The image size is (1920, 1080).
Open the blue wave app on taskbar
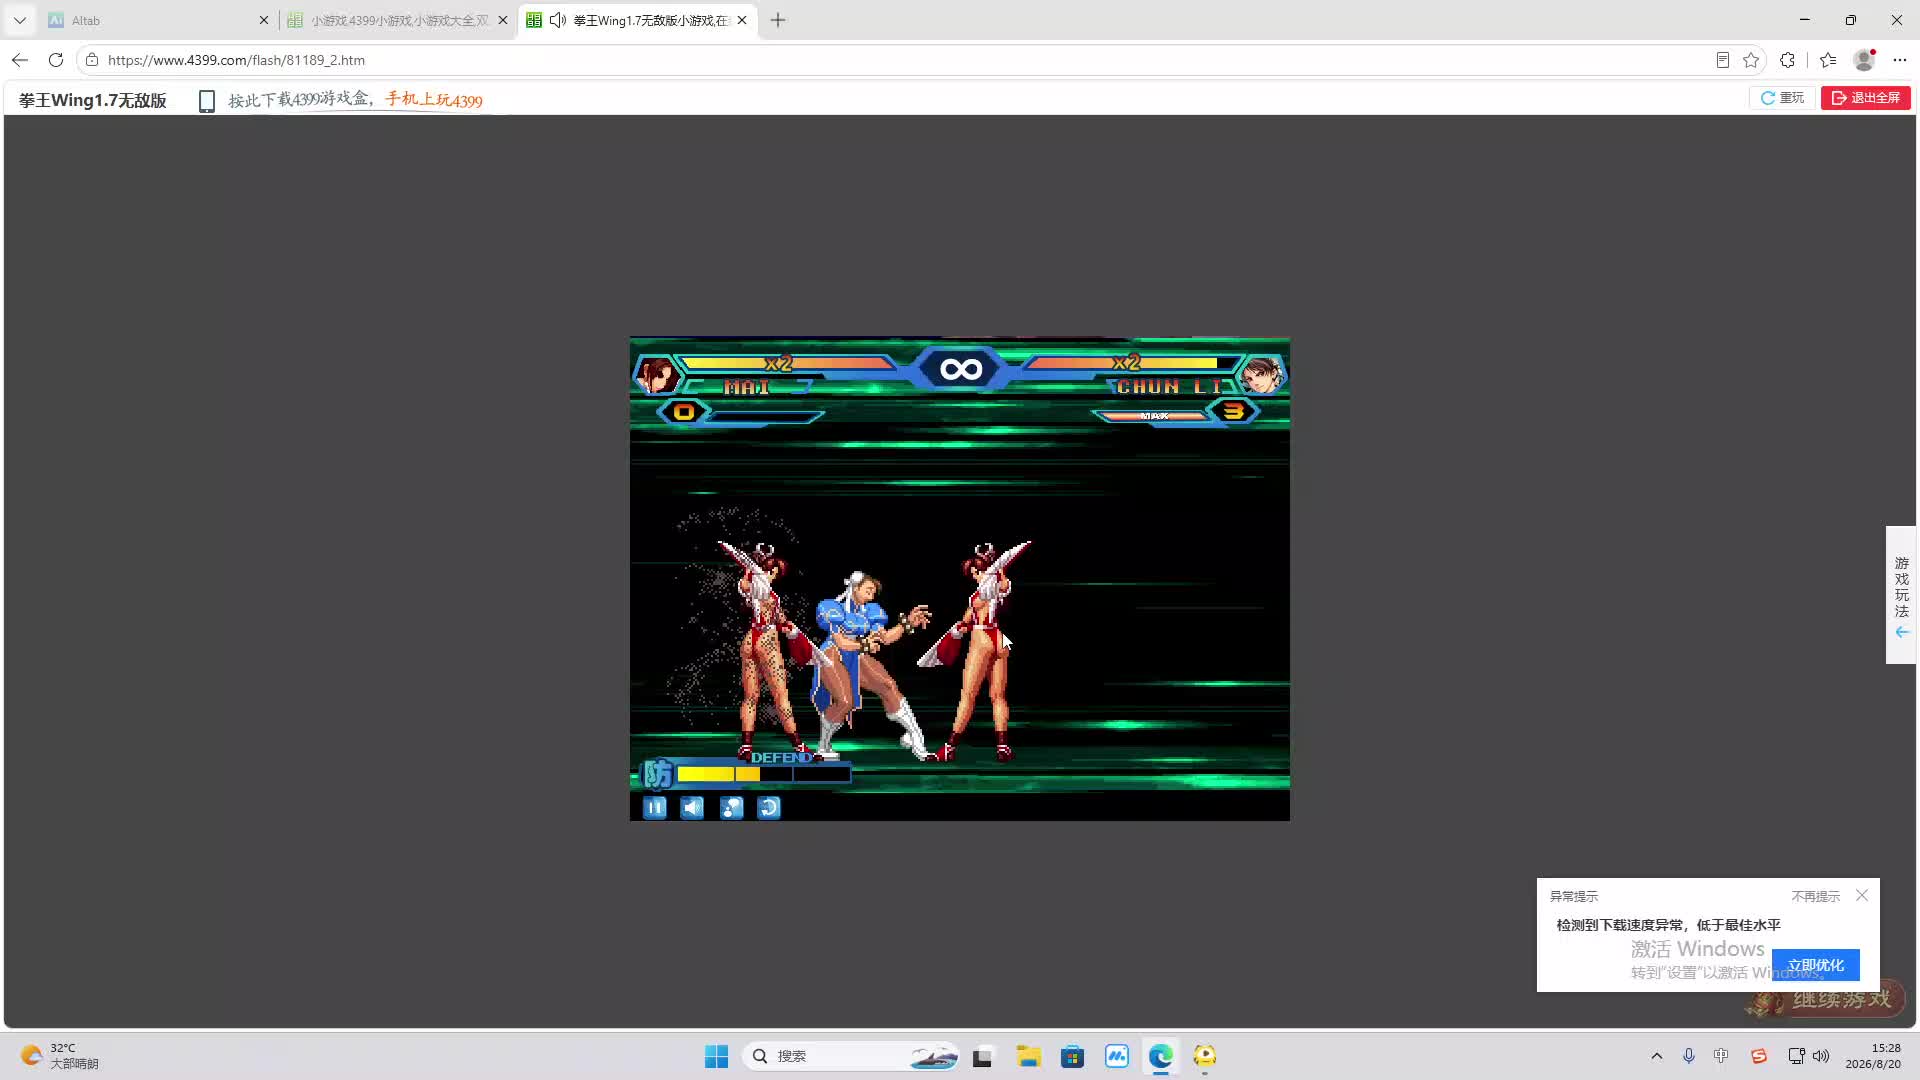pyautogui.click(x=1117, y=1056)
